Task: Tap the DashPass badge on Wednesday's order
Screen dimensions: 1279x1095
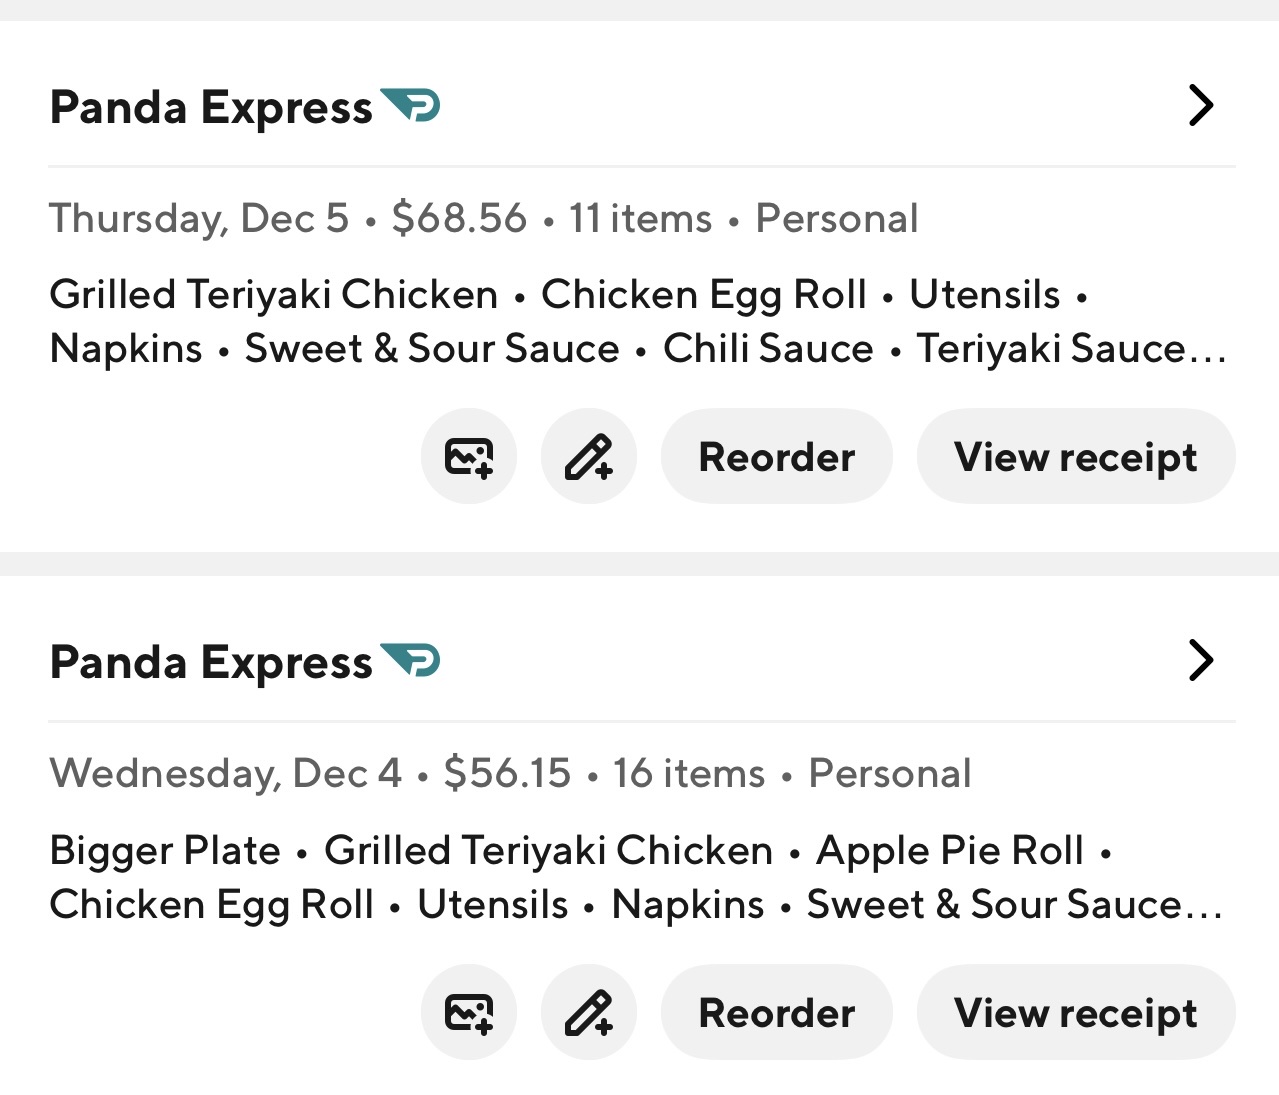Action: tap(412, 660)
